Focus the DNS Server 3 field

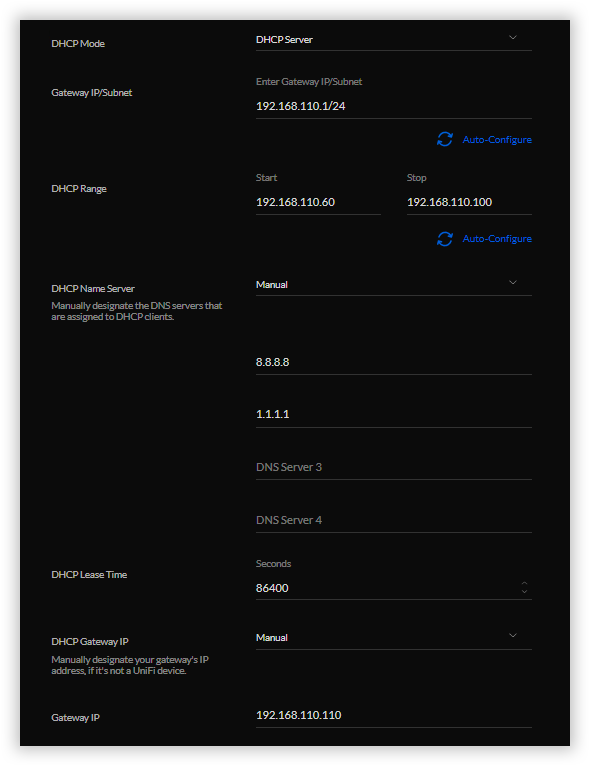(394, 467)
